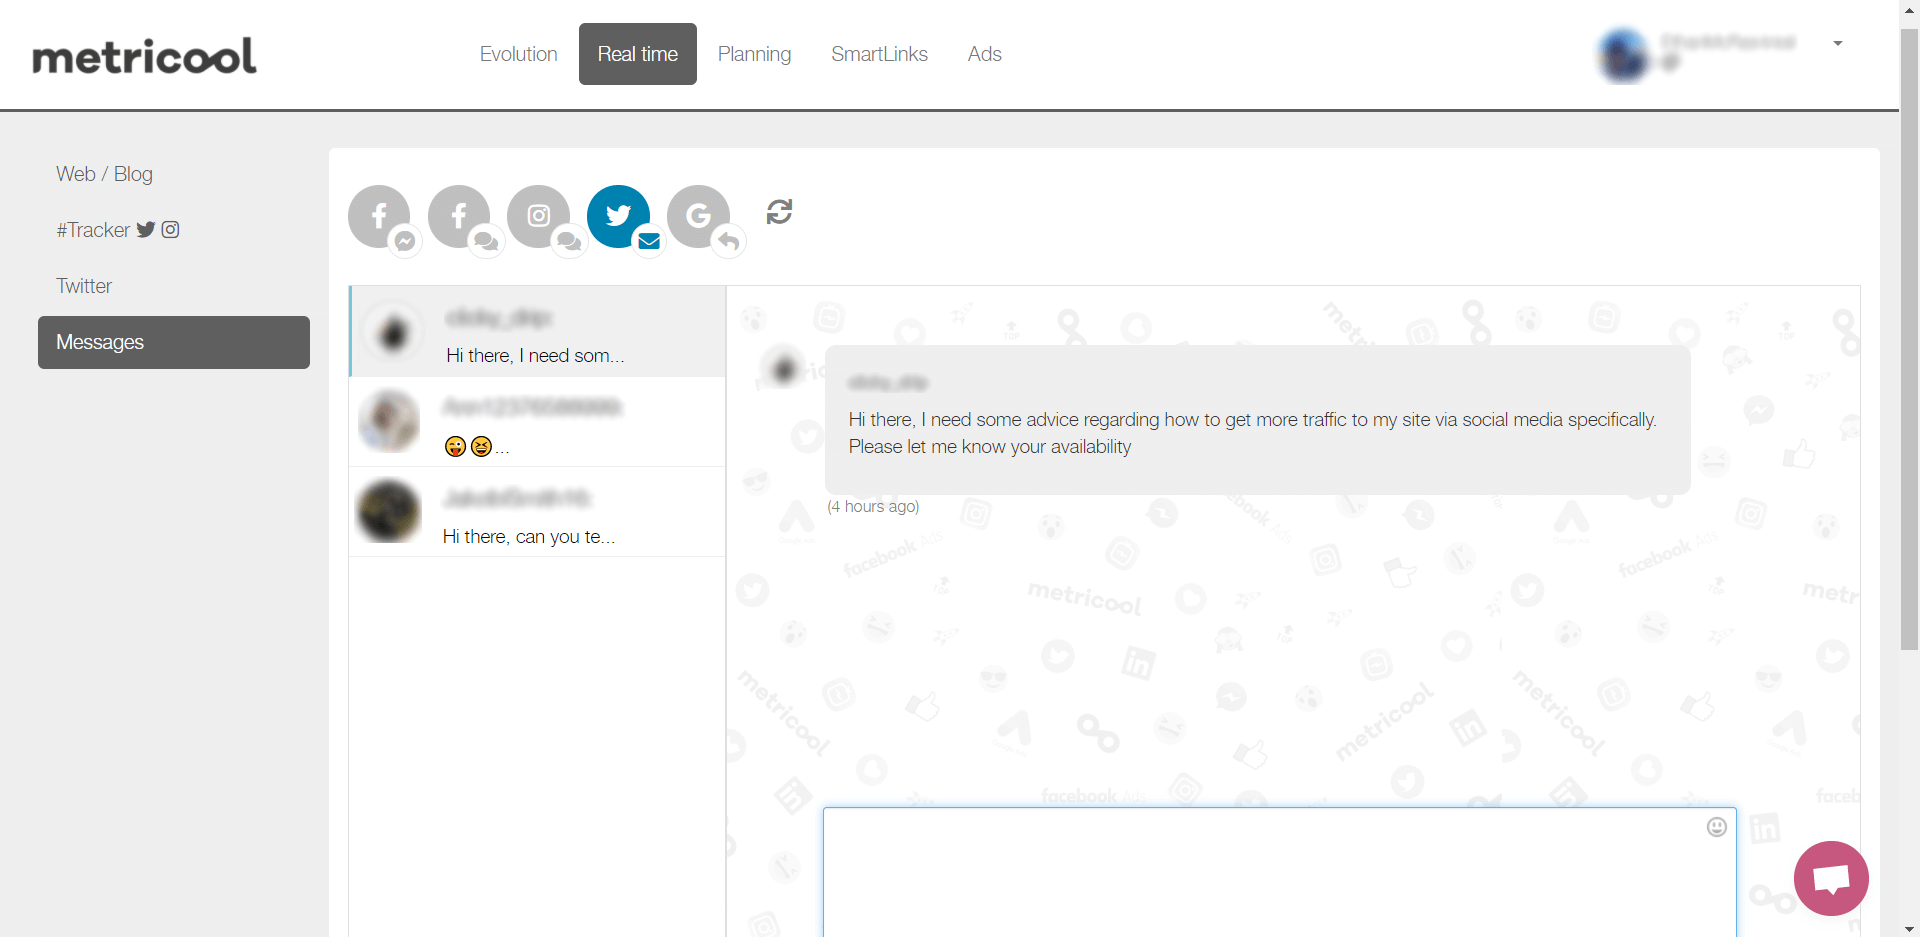Image resolution: width=1920 pixels, height=937 pixels.
Task: Open conversation "Hi there, I need som..."
Action: click(x=537, y=332)
